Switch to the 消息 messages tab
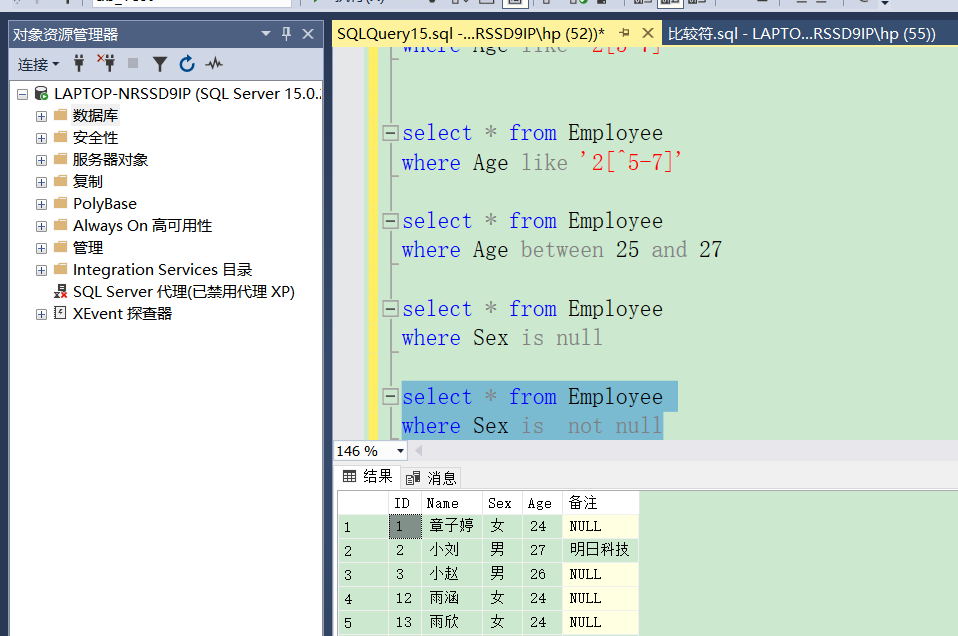958x636 pixels. point(431,478)
